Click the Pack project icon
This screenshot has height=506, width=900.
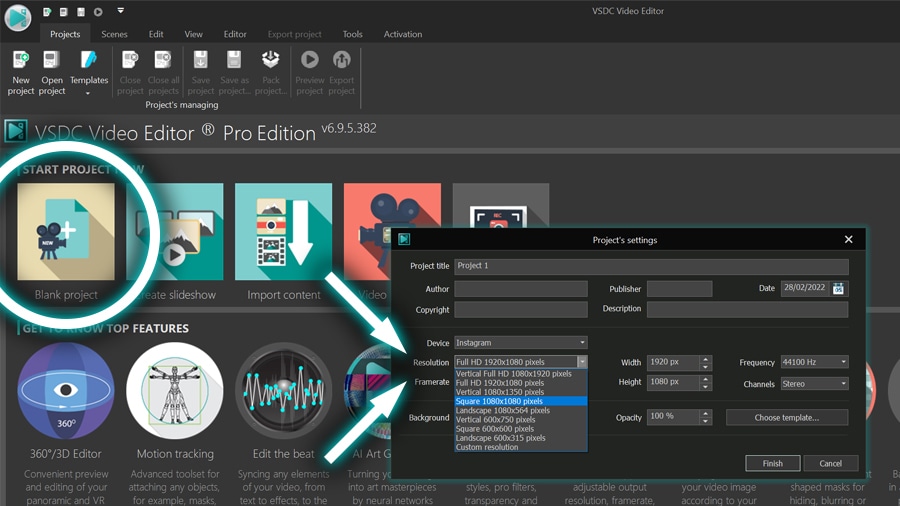(x=270, y=60)
